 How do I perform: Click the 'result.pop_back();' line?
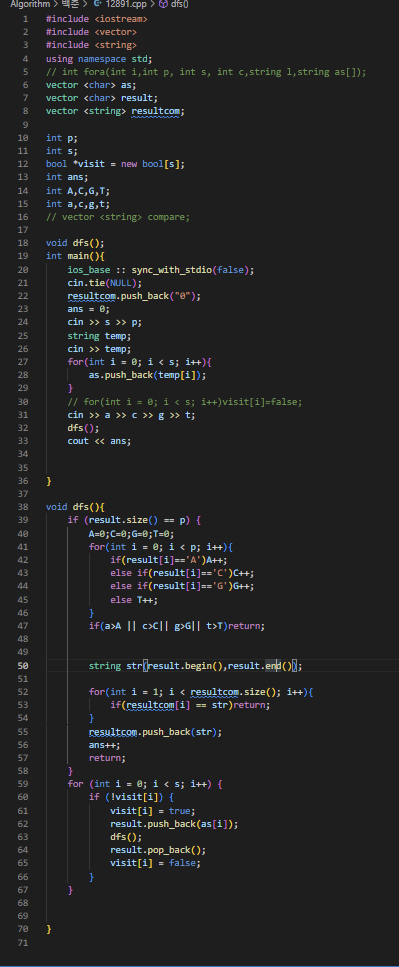[x=158, y=850]
